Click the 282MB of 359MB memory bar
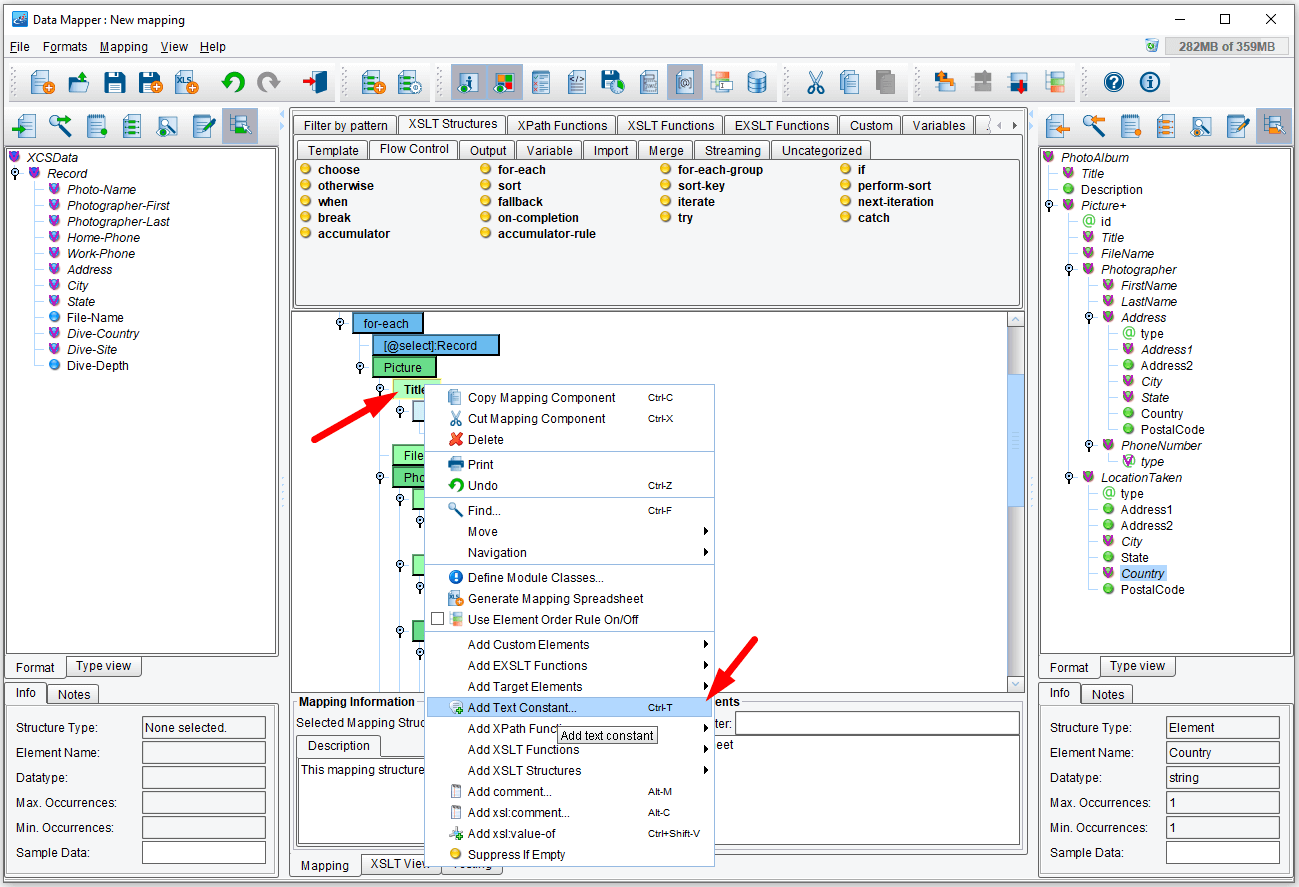The image size is (1299, 887). pos(1227,46)
